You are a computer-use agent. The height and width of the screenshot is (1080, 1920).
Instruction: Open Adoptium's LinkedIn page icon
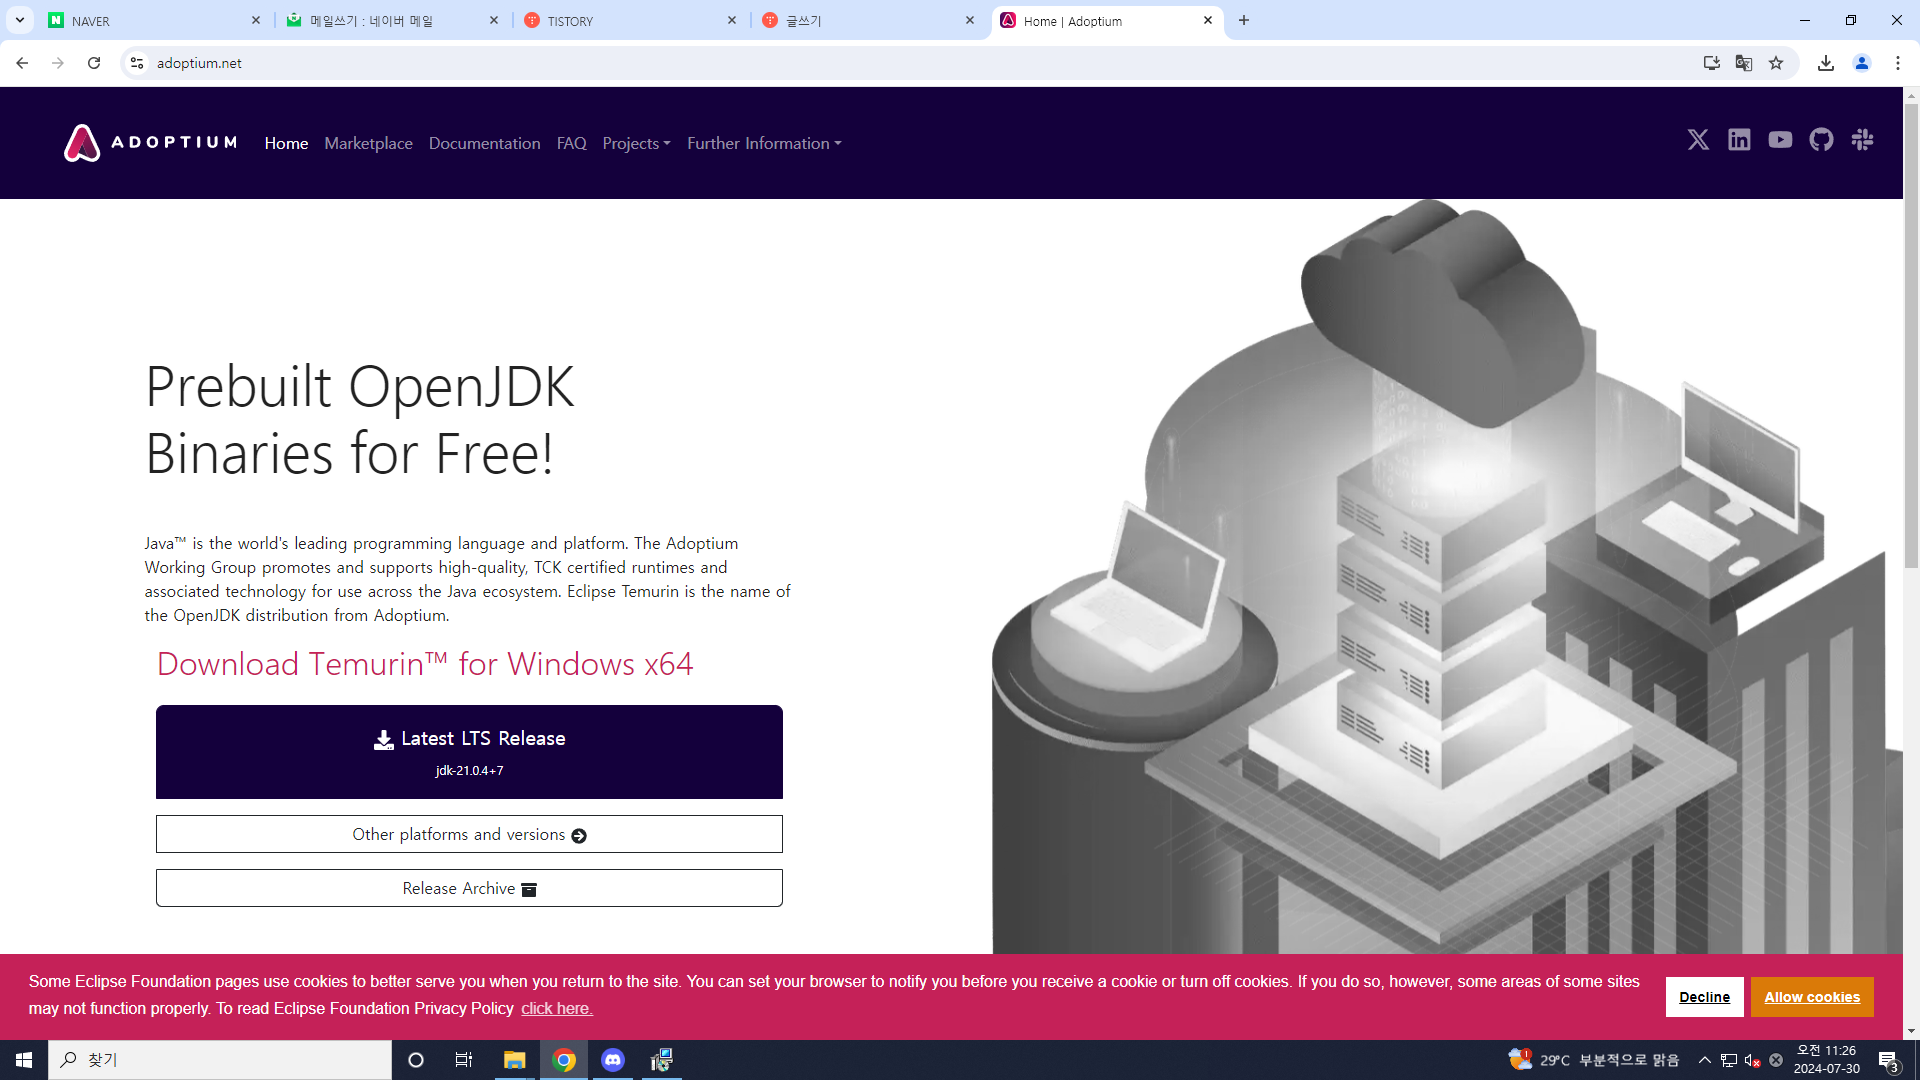[x=1739, y=140]
